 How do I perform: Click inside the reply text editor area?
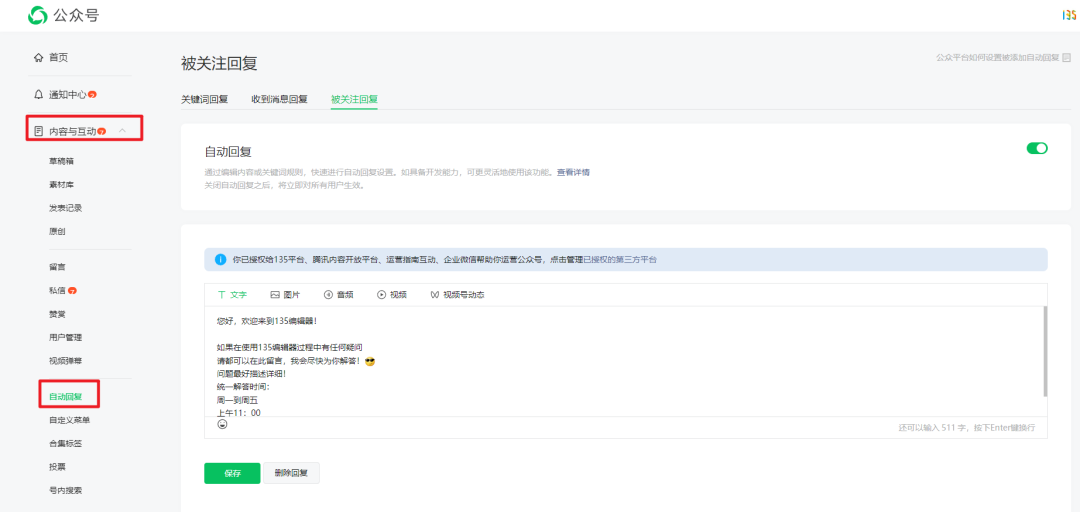623,362
